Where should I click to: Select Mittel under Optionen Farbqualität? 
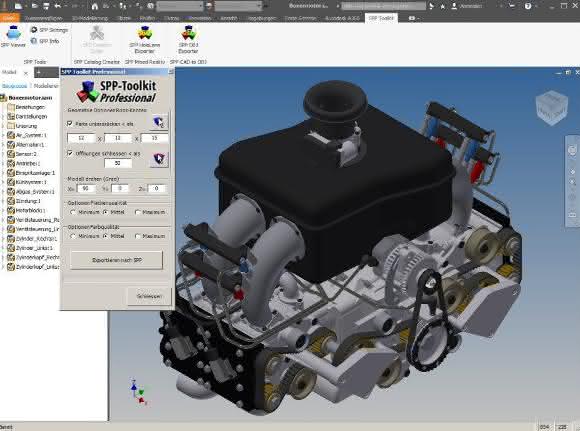[x=105, y=236]
